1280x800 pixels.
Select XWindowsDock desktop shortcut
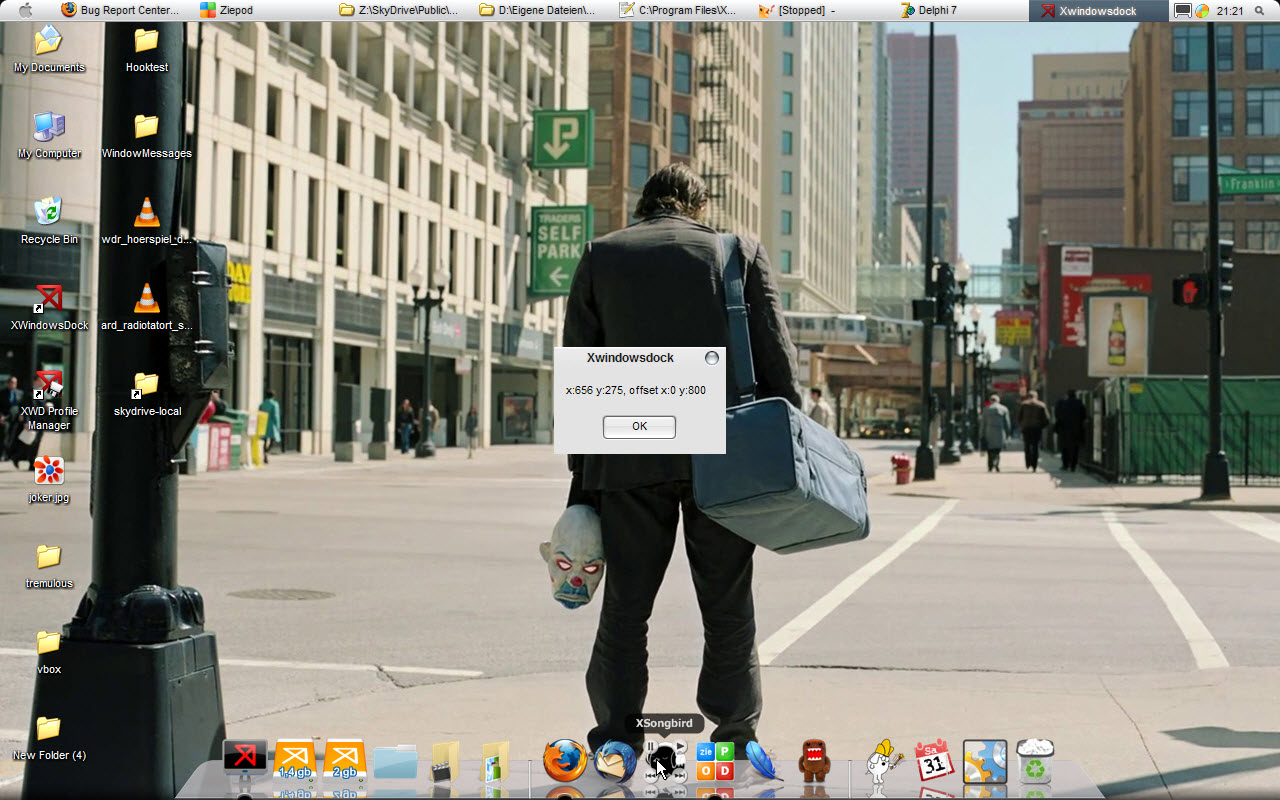coord(49,308)
